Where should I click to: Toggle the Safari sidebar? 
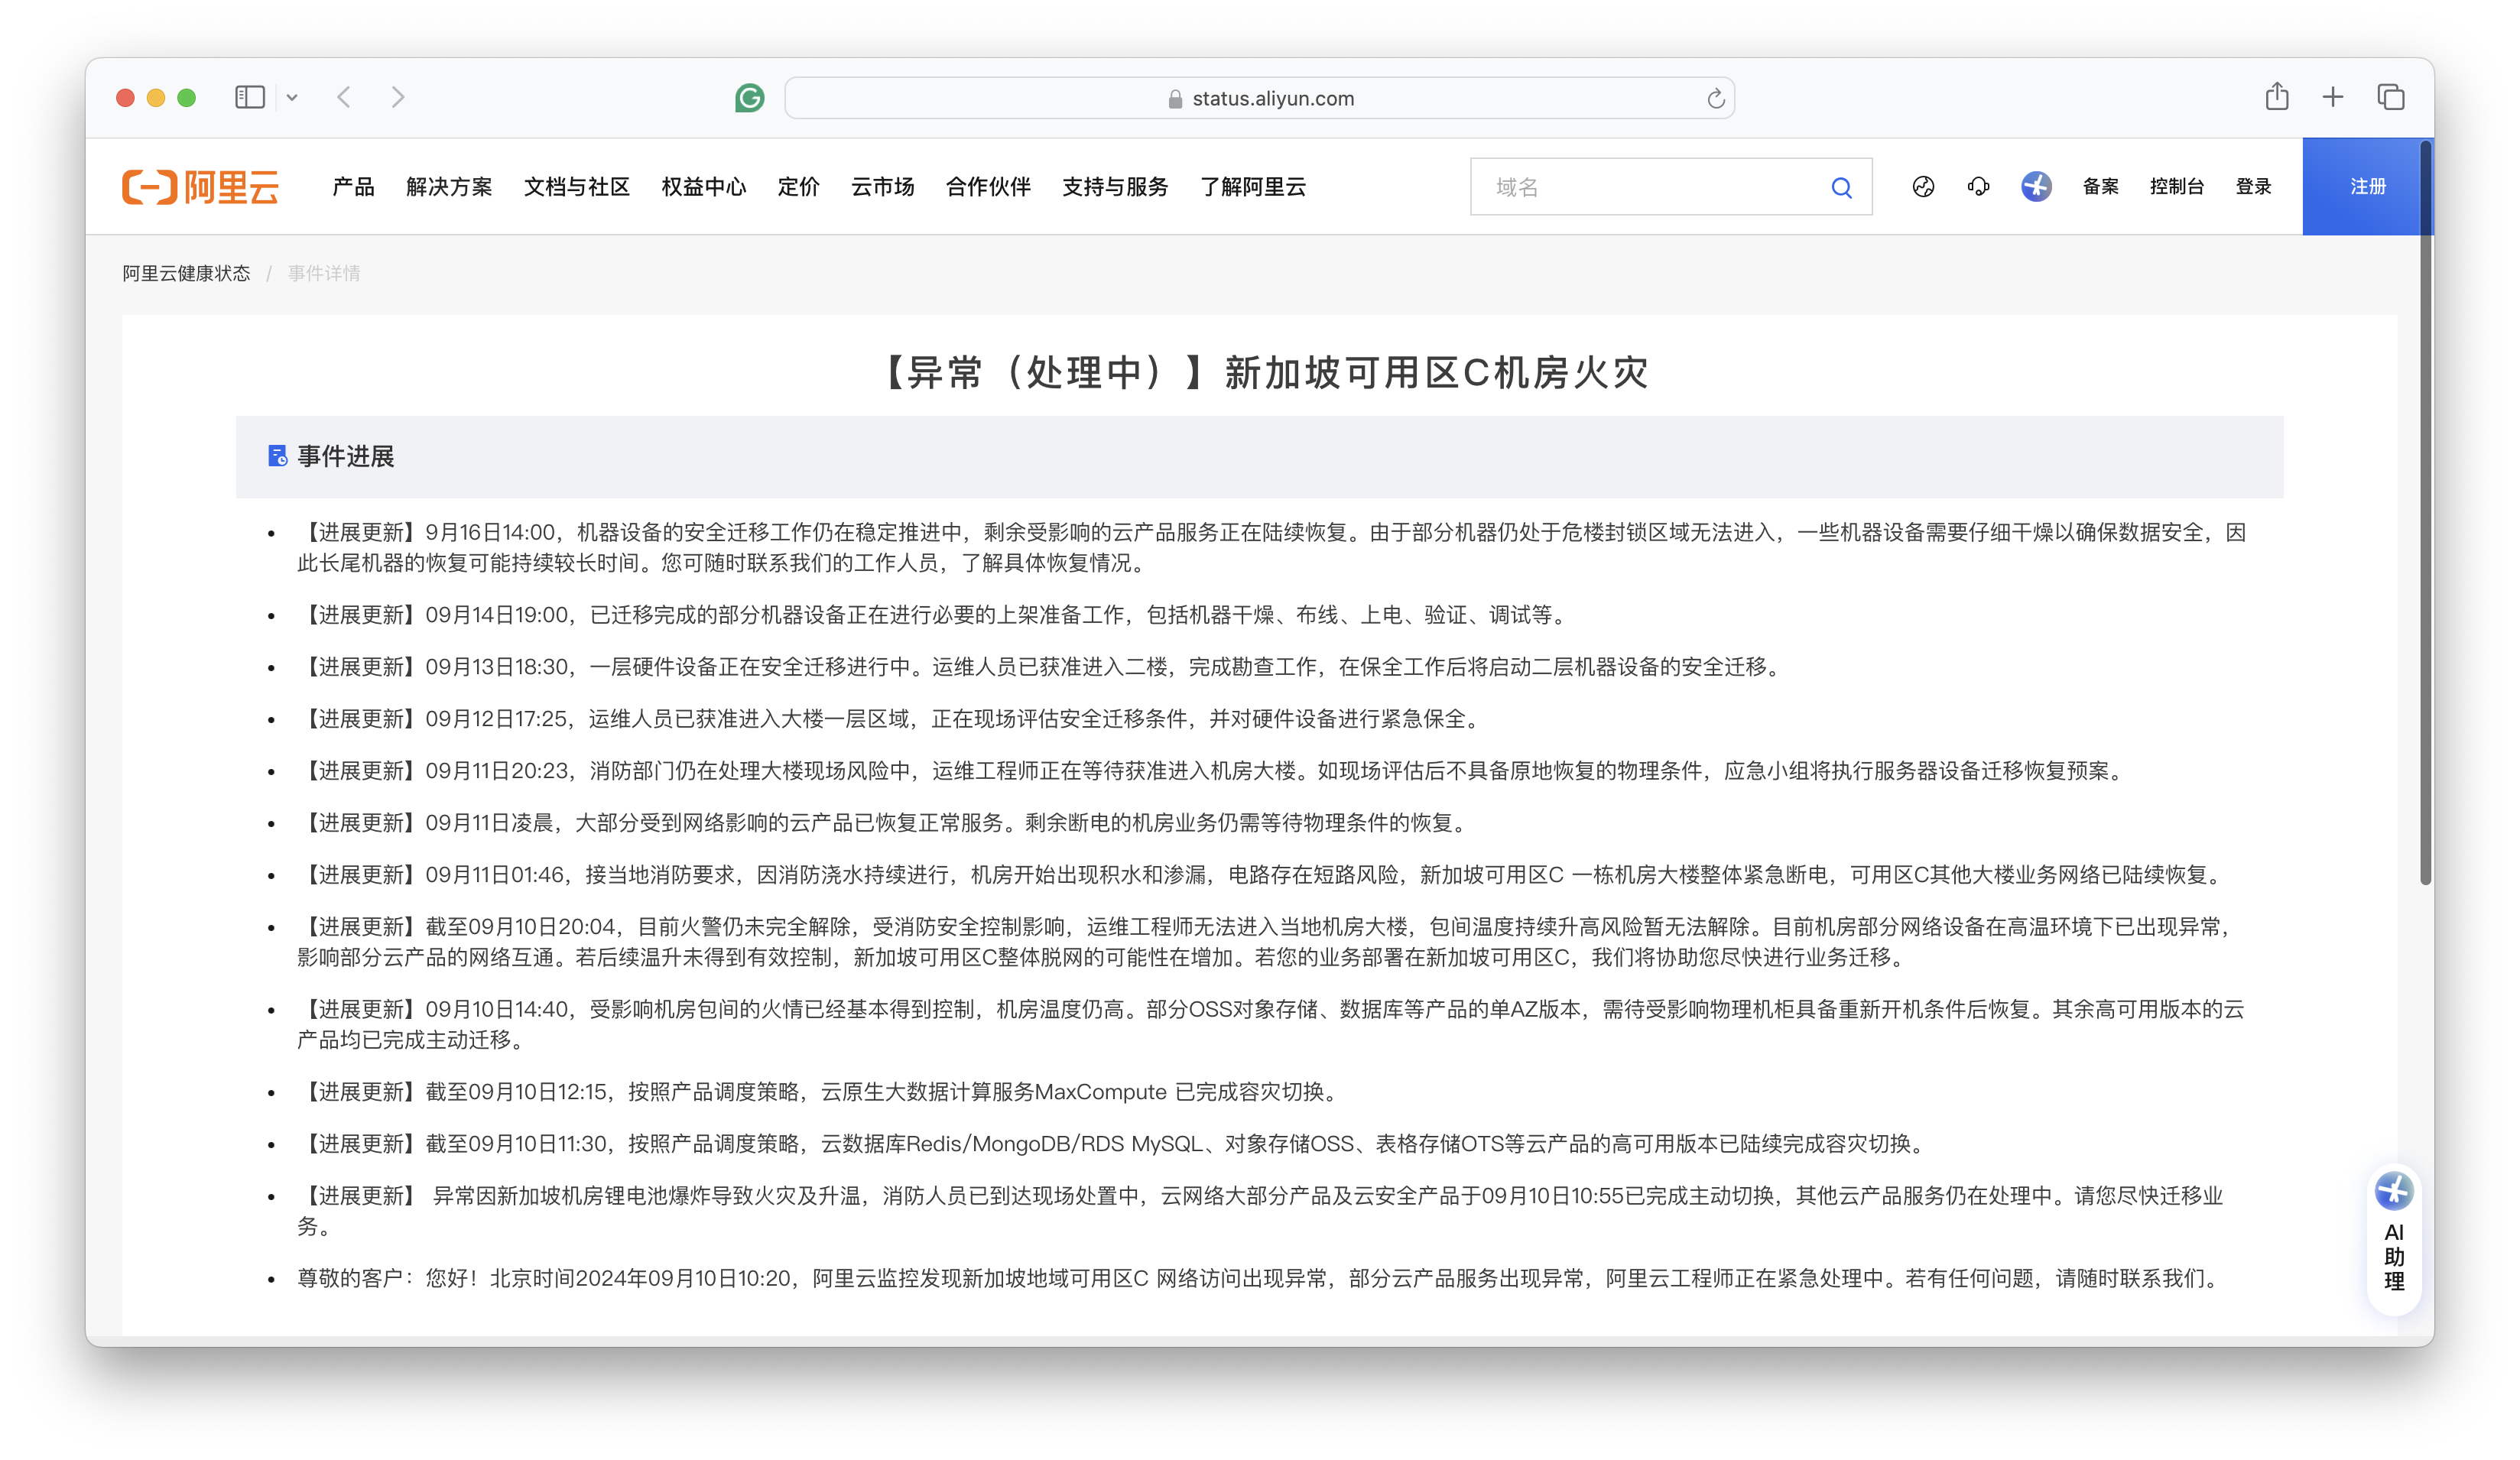[249, 97]
